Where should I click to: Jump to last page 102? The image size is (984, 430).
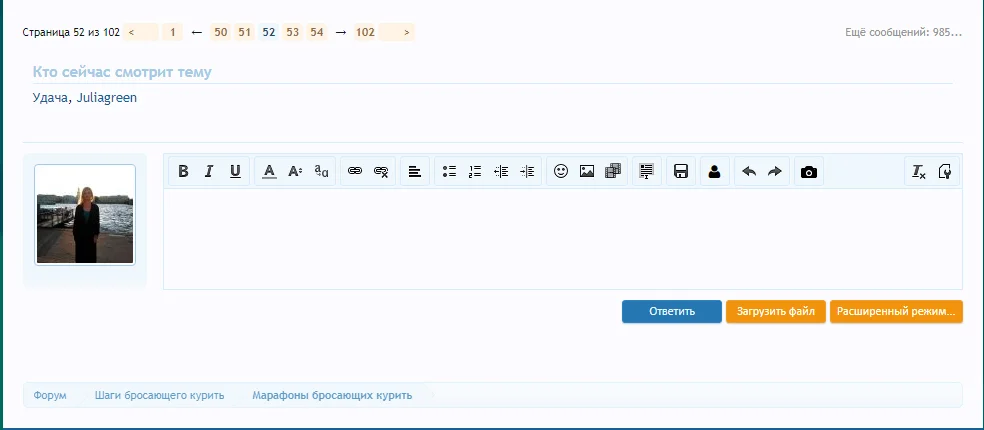coord(365,32)
